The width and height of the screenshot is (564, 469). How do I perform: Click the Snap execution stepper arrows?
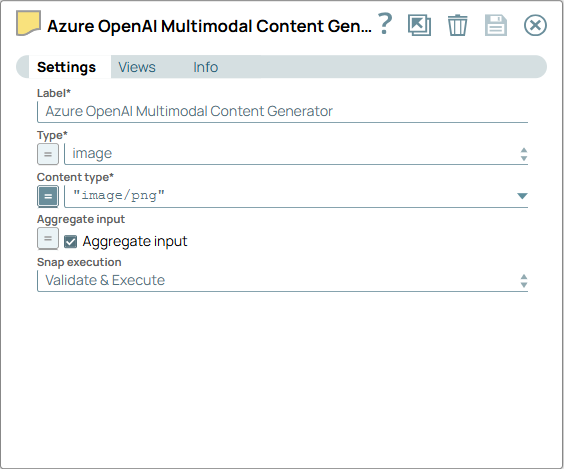[524, 281]
